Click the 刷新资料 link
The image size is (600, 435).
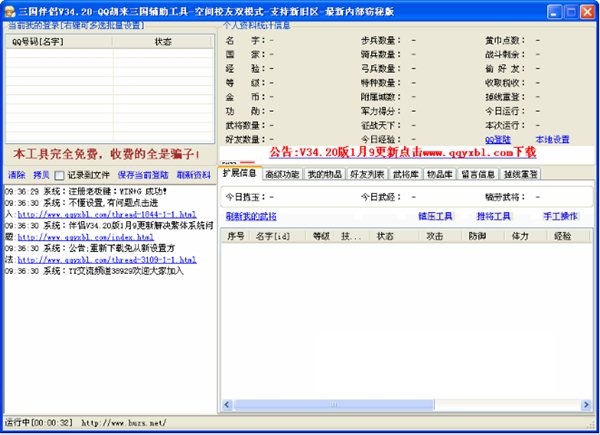coord(194,175)
